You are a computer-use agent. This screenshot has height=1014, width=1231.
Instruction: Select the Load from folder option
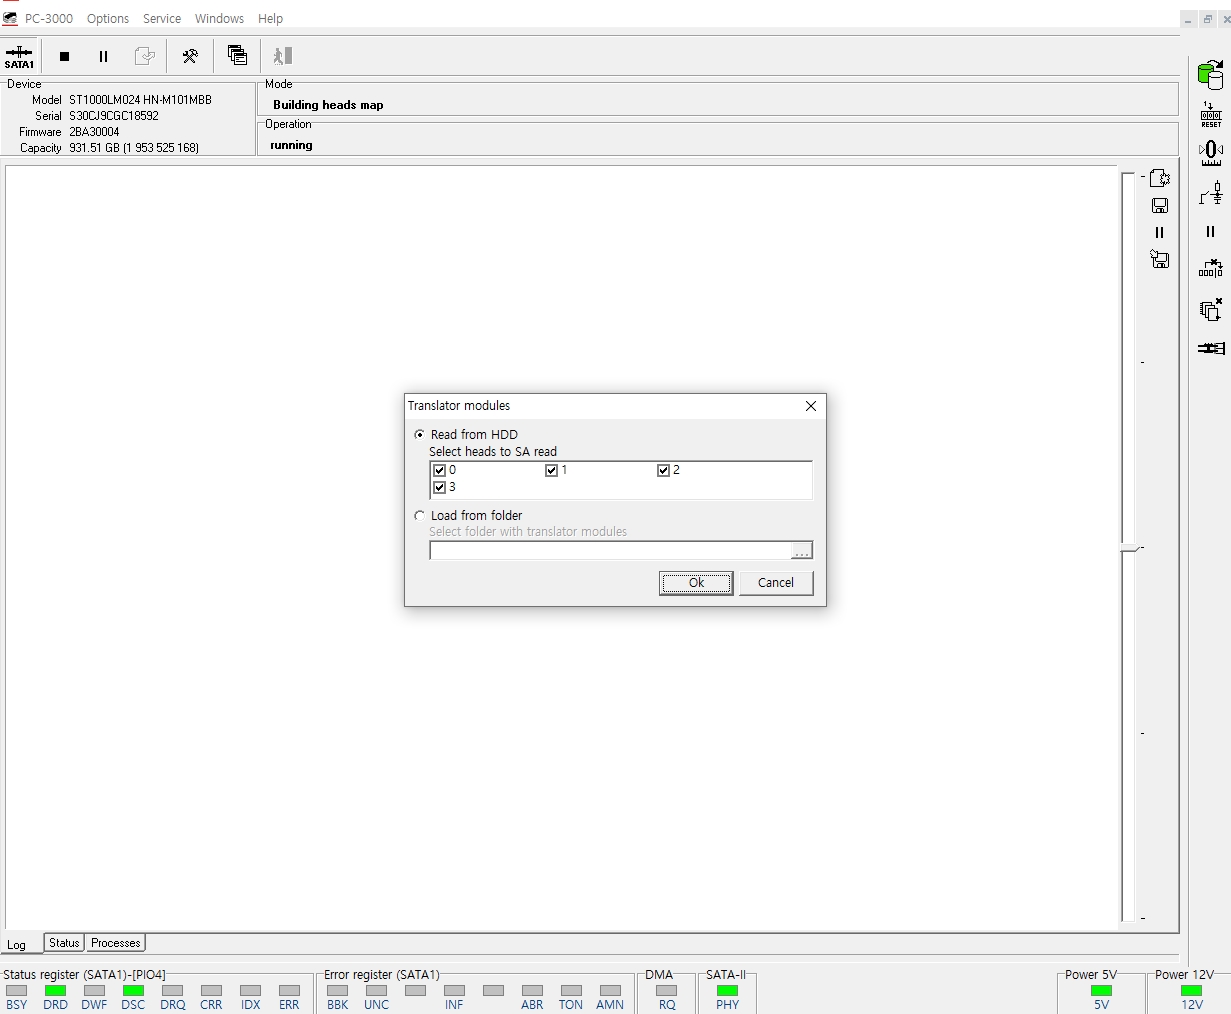(419, 516)
